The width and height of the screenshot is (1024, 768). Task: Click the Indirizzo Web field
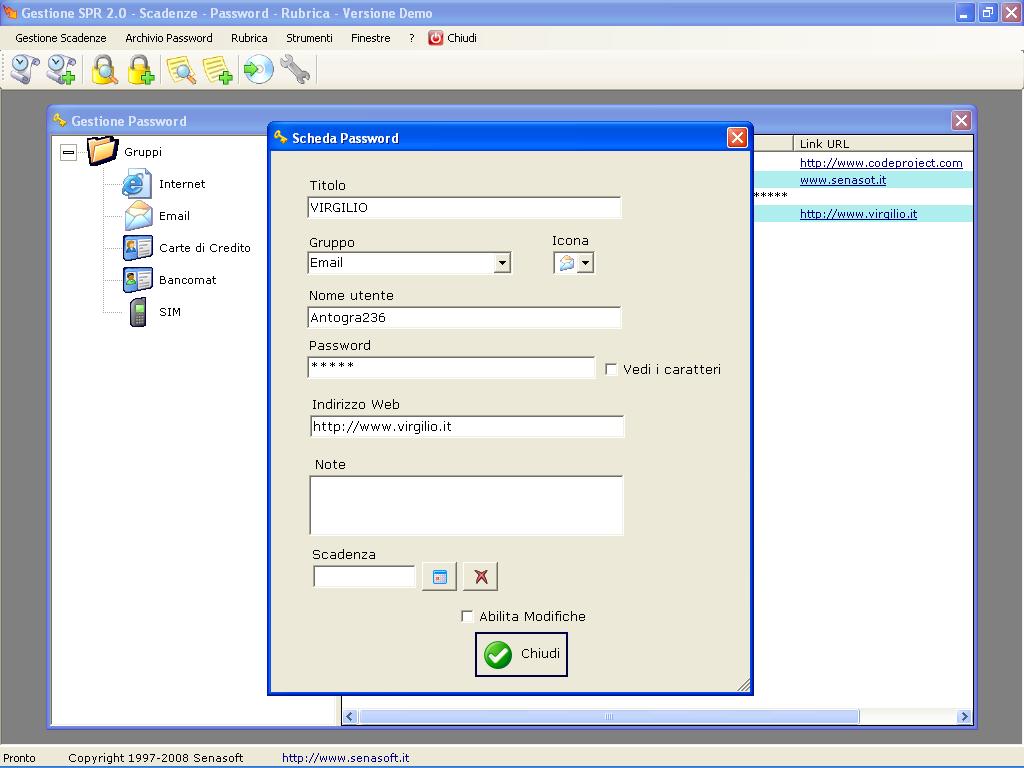[467, 426]
